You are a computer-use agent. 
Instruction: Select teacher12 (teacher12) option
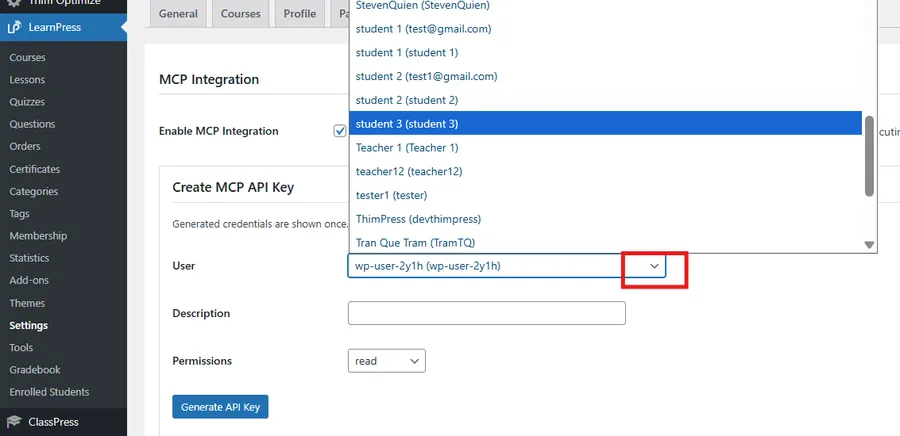[x=606, y=171]
